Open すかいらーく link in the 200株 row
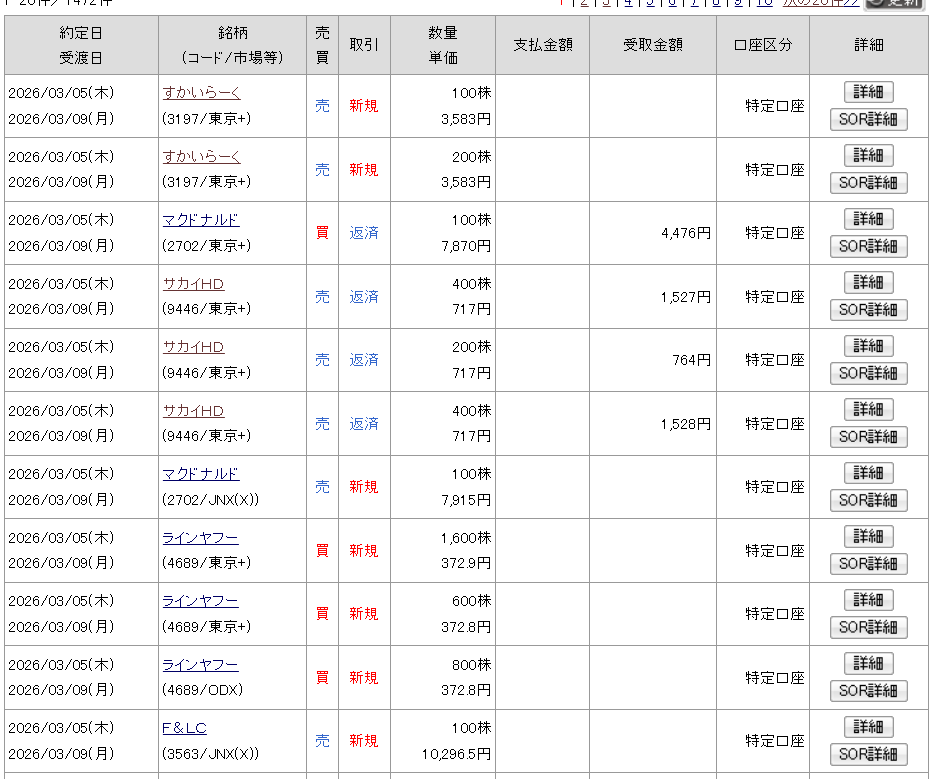 coord(201,157)
